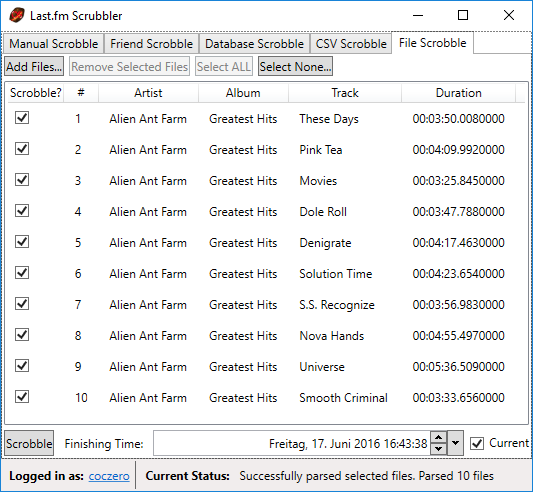The image size is (533, 492).
Task: Select track title Denigrate
Action: click(325, 243)
